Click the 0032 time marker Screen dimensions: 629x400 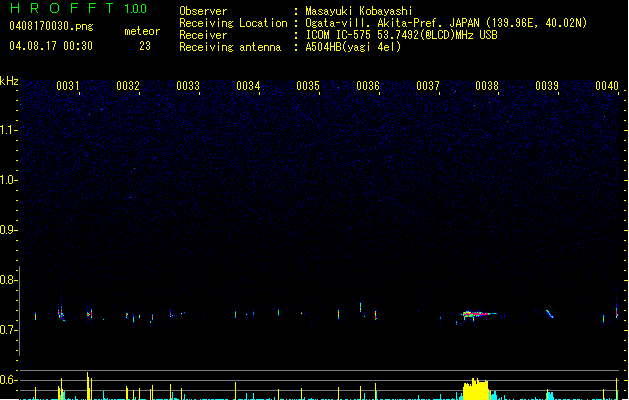128,86
